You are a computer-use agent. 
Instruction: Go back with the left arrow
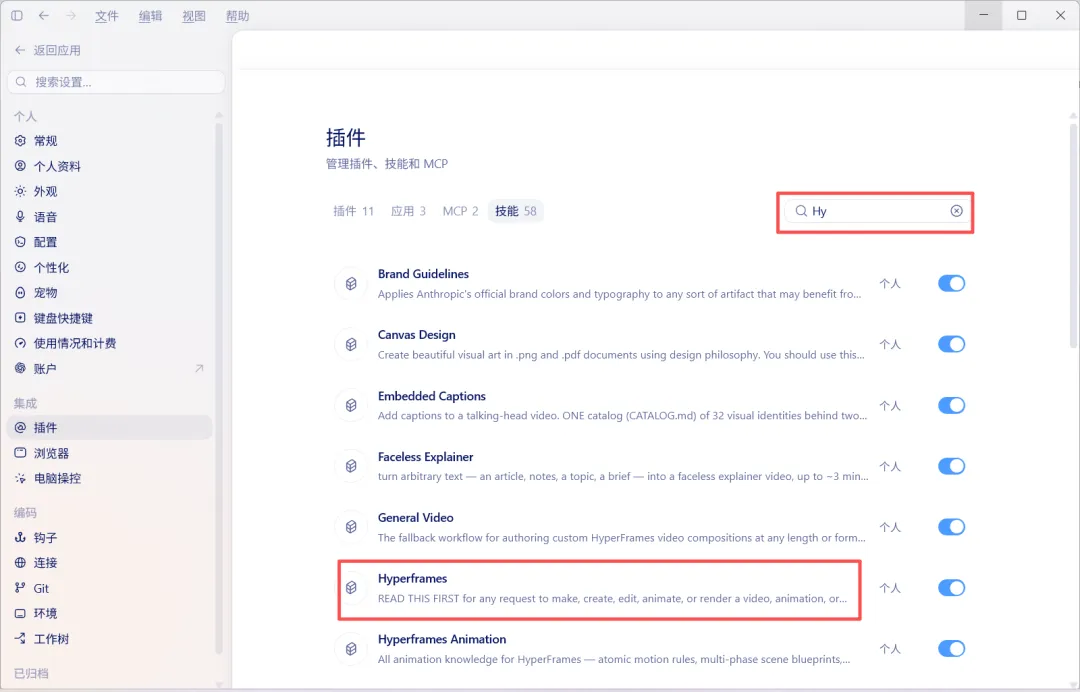[x=43, y=15]
